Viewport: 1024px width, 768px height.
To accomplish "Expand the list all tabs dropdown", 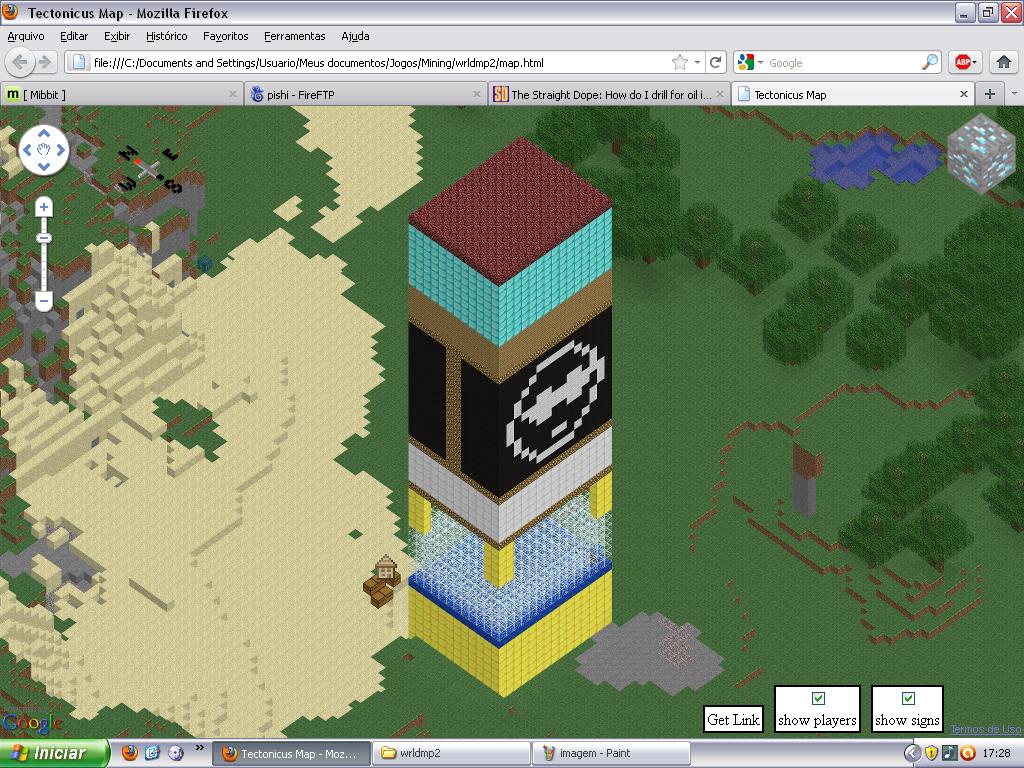I will pyautogui.click(x=1014, y=94).
